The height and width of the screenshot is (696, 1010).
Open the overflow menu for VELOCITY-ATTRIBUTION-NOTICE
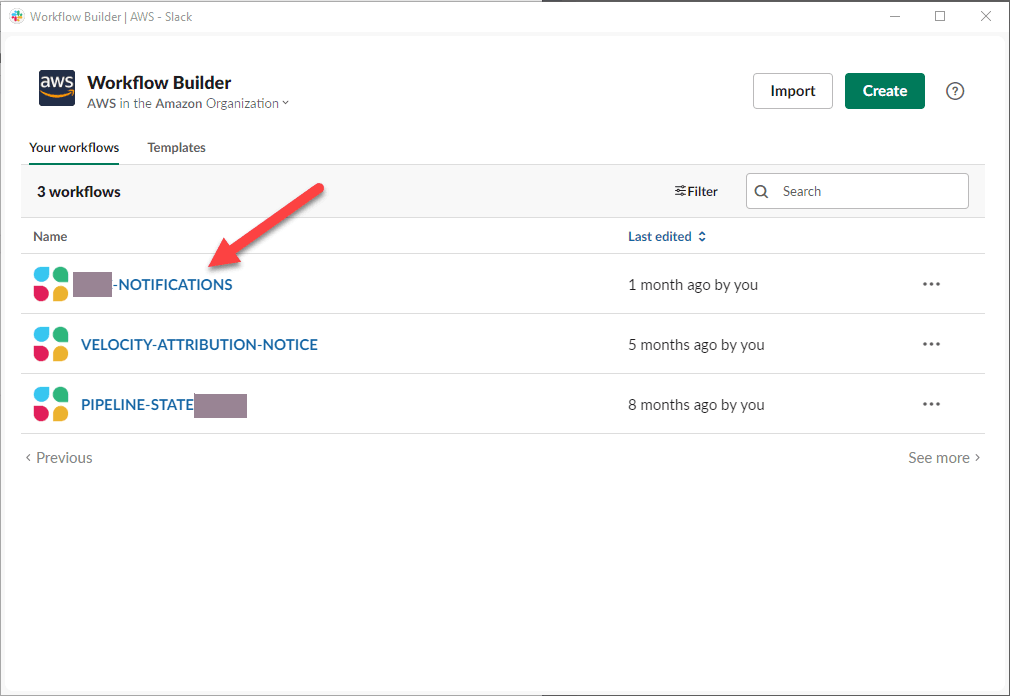tap(931, 344)
